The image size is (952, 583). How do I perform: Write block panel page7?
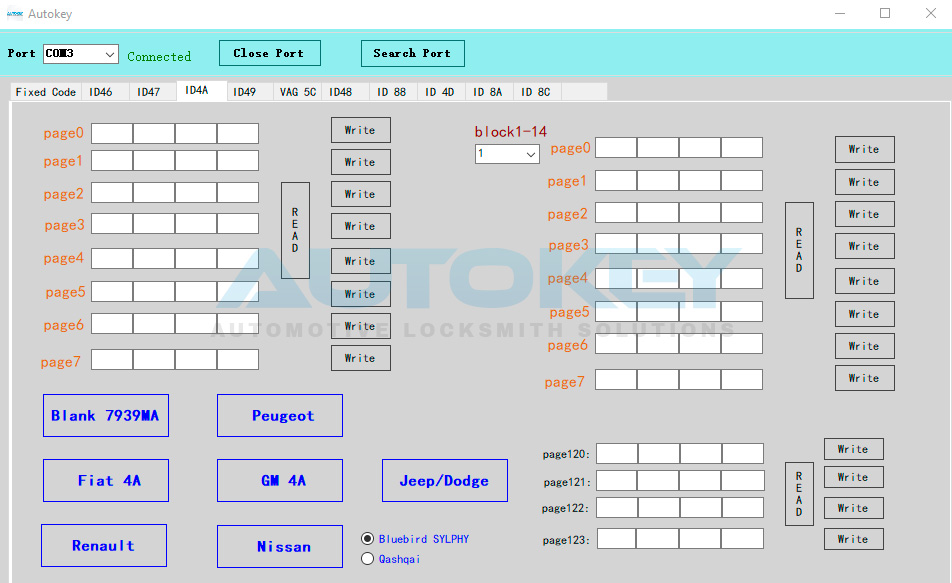click(x=865, y=378)
